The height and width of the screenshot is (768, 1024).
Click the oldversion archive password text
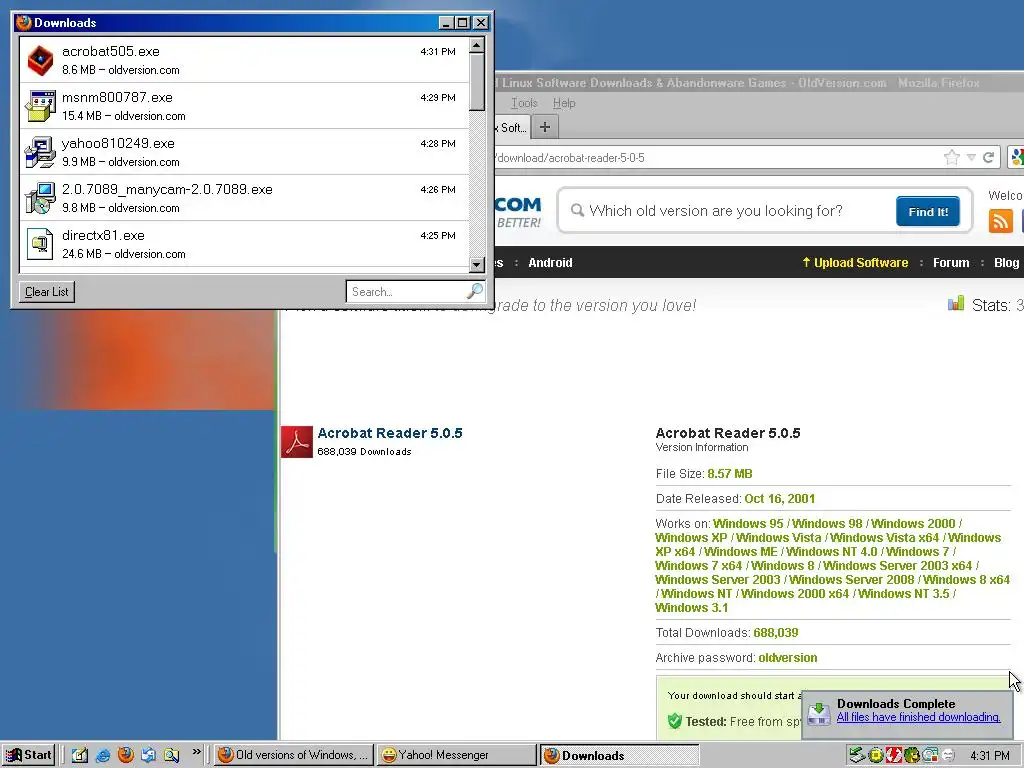click(x=788, y=658)
